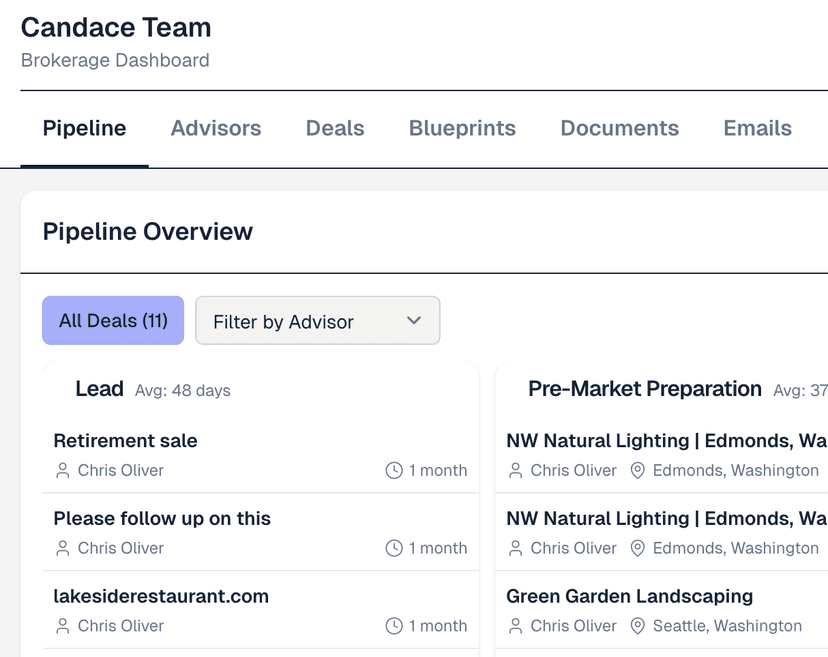The image size is (828, 657).
Task: Click clock icon in Please follow up row
Action: click(394, 548)
